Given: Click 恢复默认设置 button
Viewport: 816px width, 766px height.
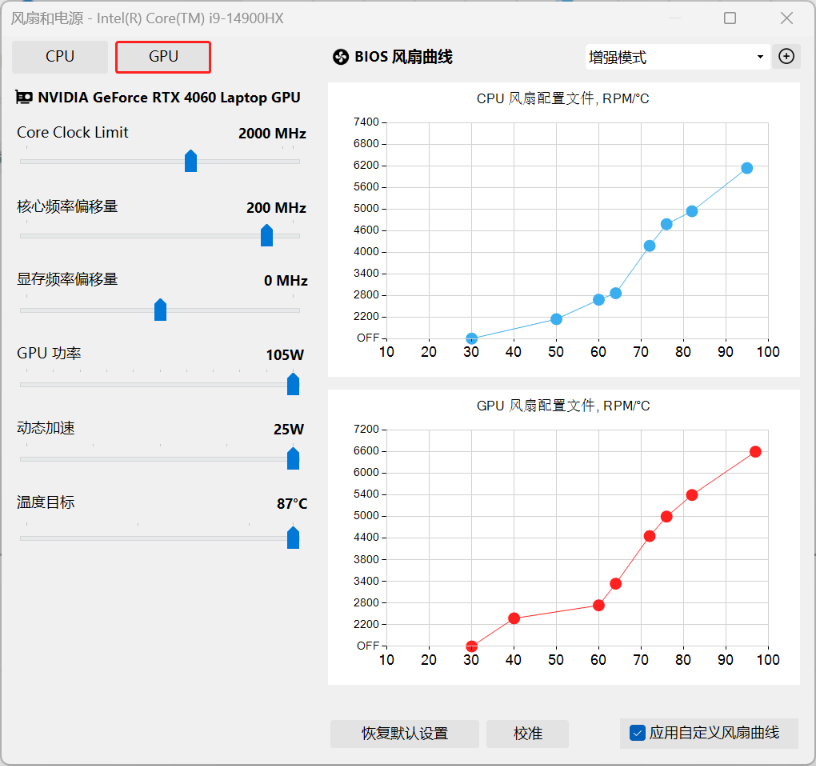Looking at the screenshot, I should pyautogui.click(x=404, y=734).
